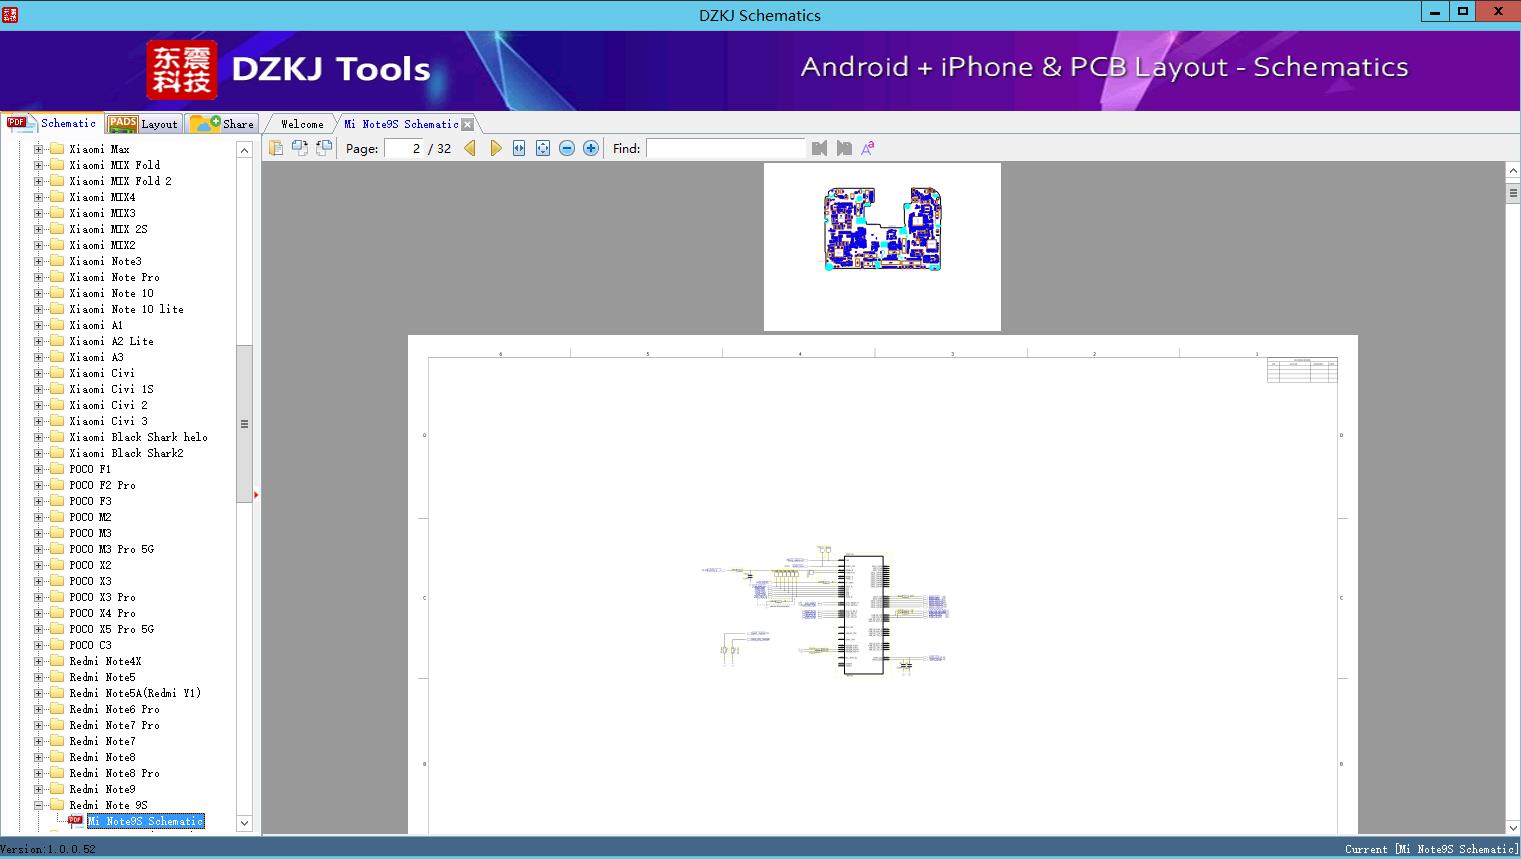Expand the Xiaomi Max folder
Image resolution: width=1521 pixels, height=859 pixels.
click(x=39, y=149)
